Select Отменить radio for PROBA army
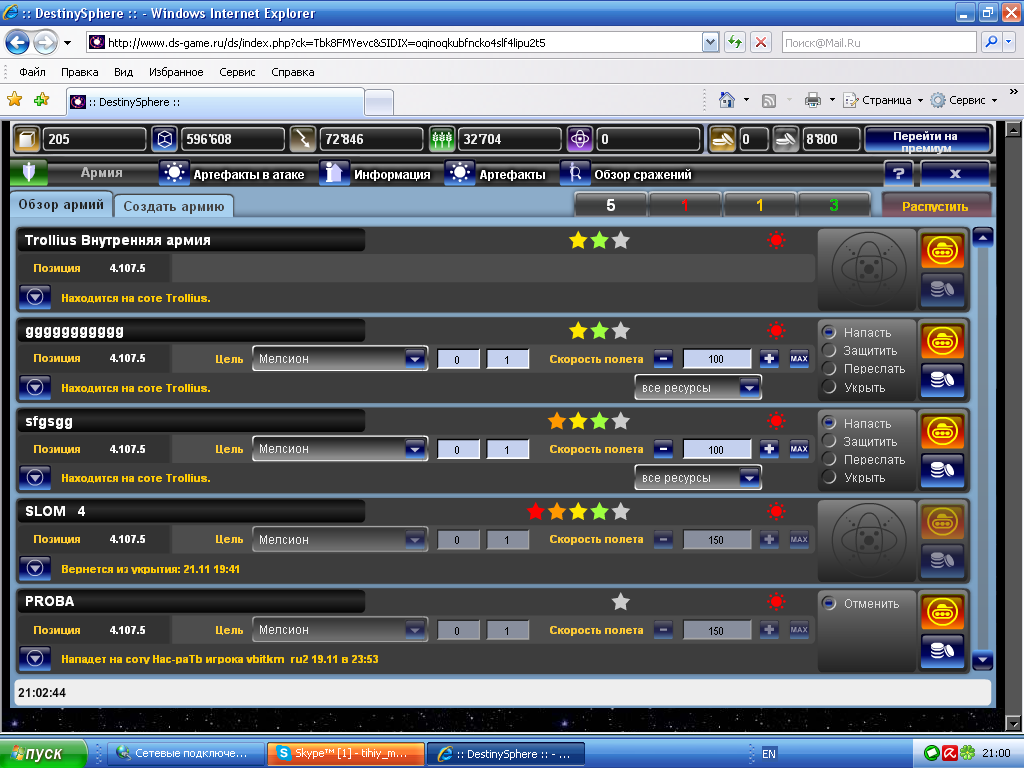The width and height of the screenshot is (1024, 768). (x=829, y=604)
